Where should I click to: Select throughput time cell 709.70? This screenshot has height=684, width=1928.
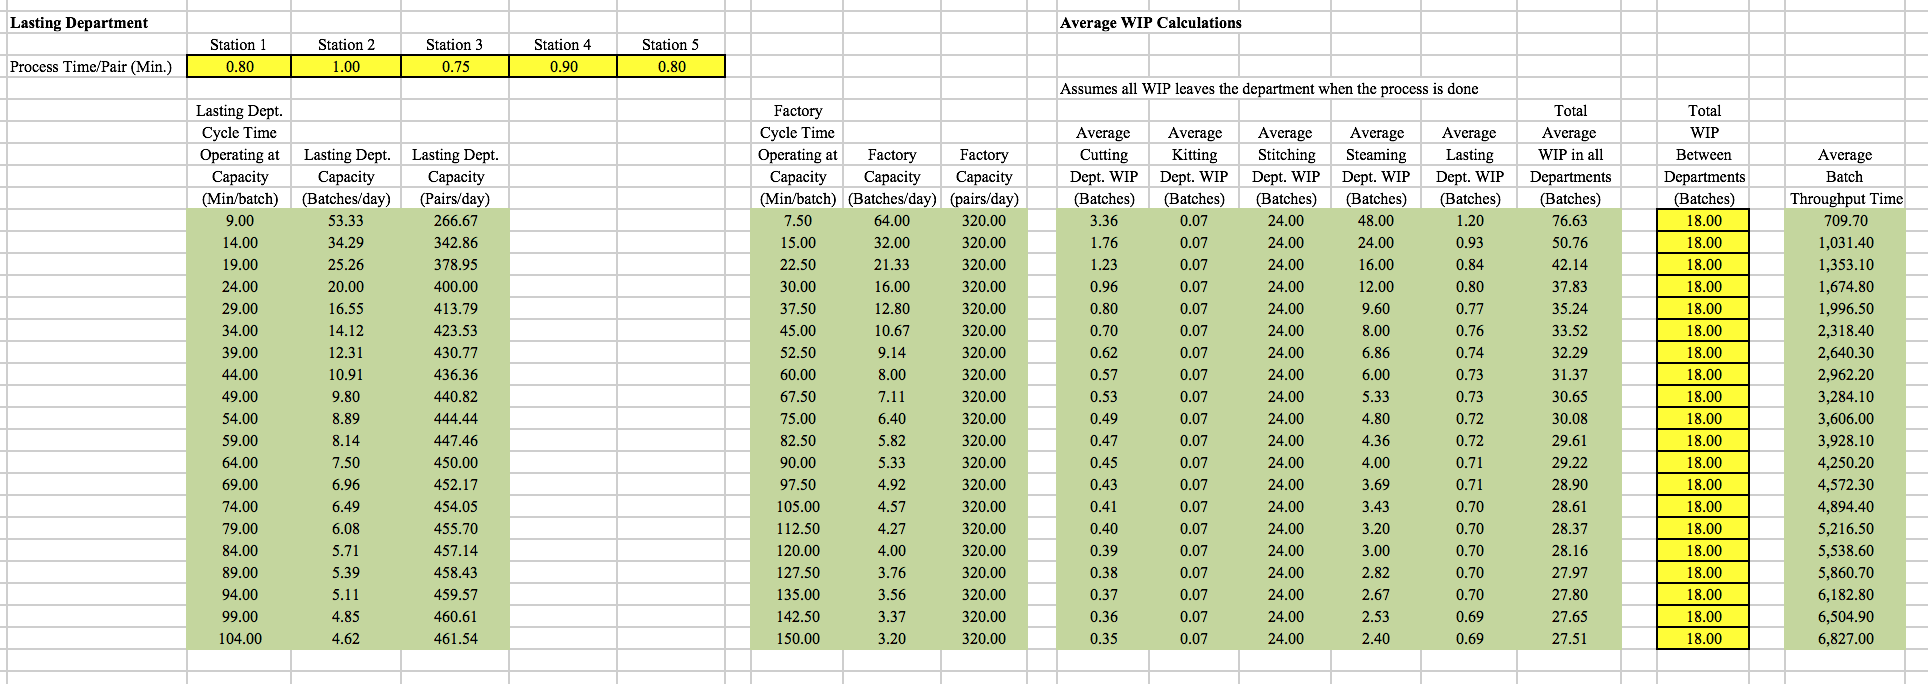tap(1846, 220)
